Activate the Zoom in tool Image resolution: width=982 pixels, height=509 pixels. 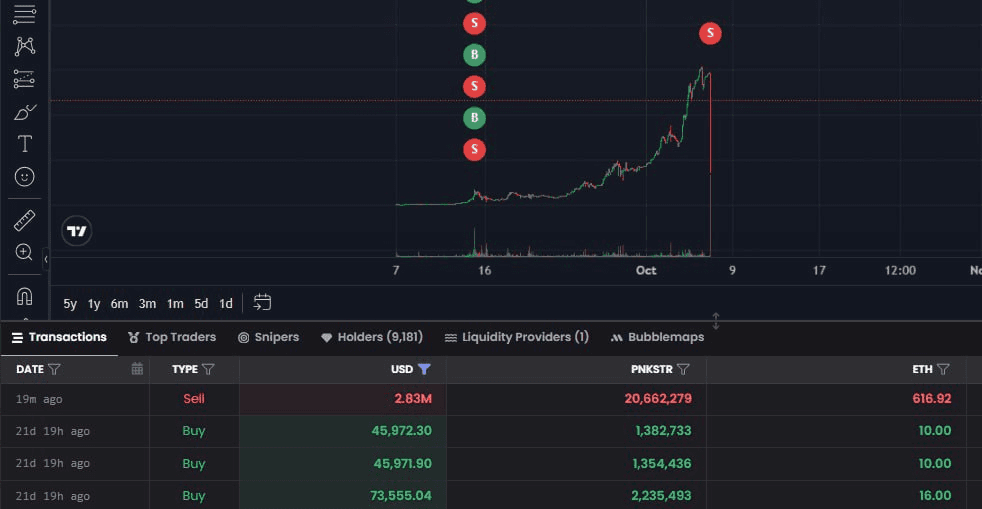click(x=24, y=252)
